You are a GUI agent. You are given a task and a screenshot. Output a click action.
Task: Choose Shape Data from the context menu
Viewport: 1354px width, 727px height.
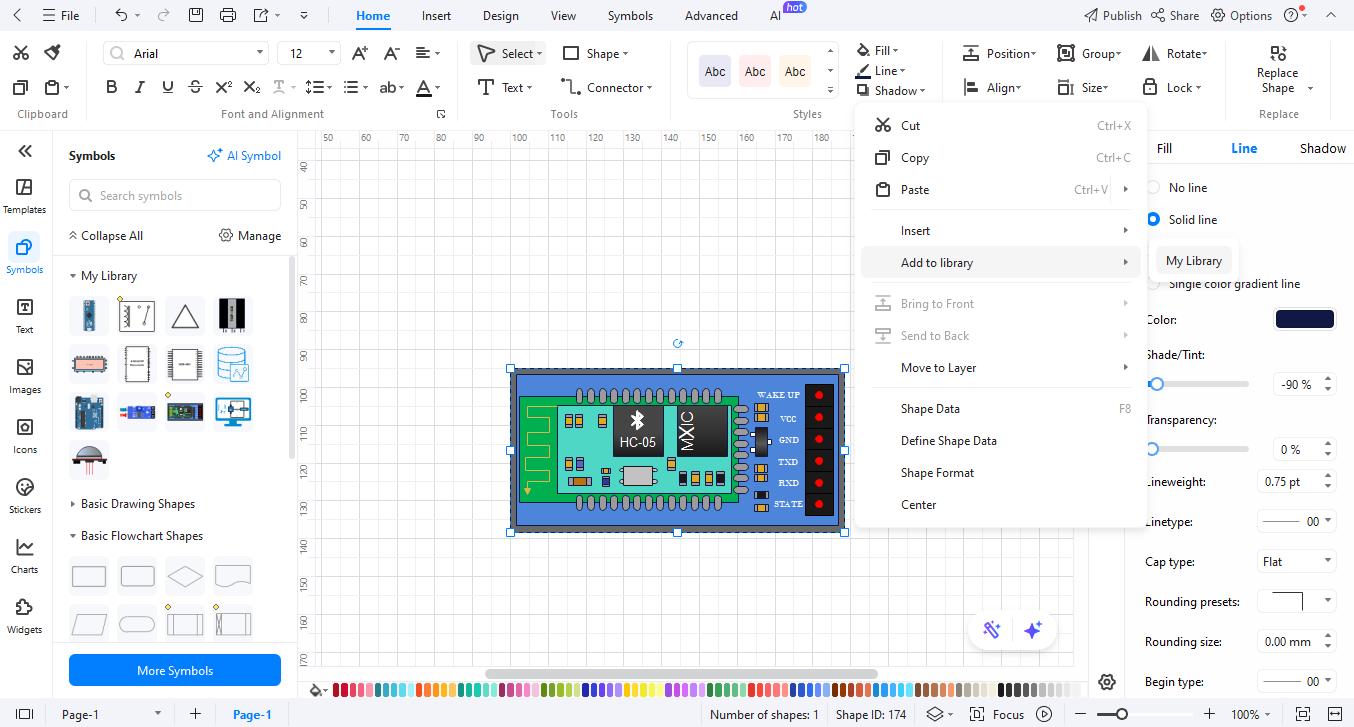pyautogui.click(x=1000, y=408)
